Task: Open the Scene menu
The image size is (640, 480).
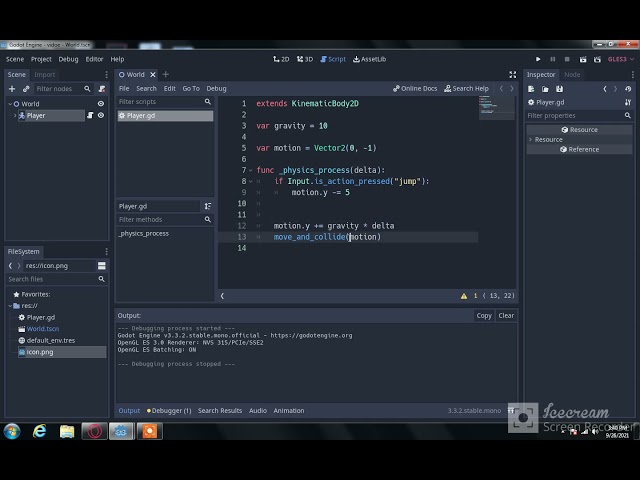Action: 15,59
